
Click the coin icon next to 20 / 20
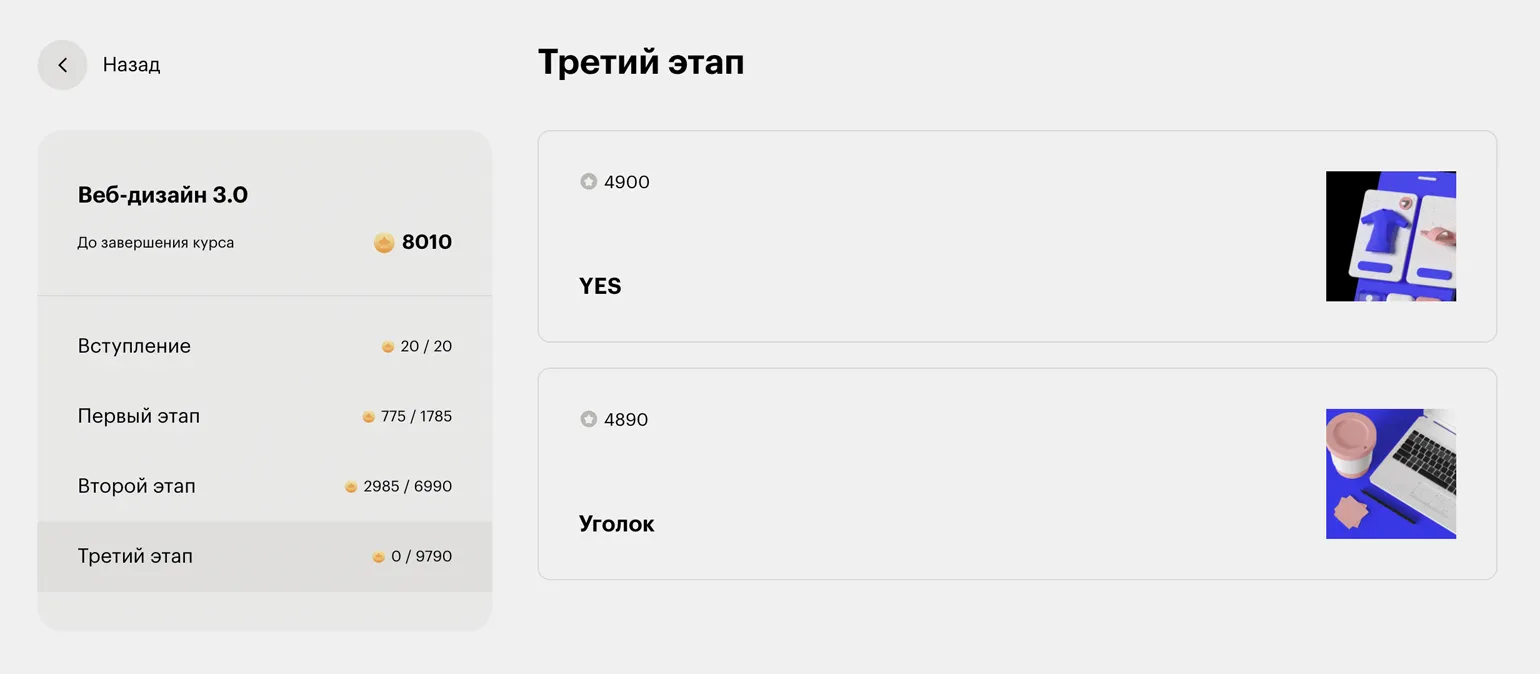pos(388,347)
